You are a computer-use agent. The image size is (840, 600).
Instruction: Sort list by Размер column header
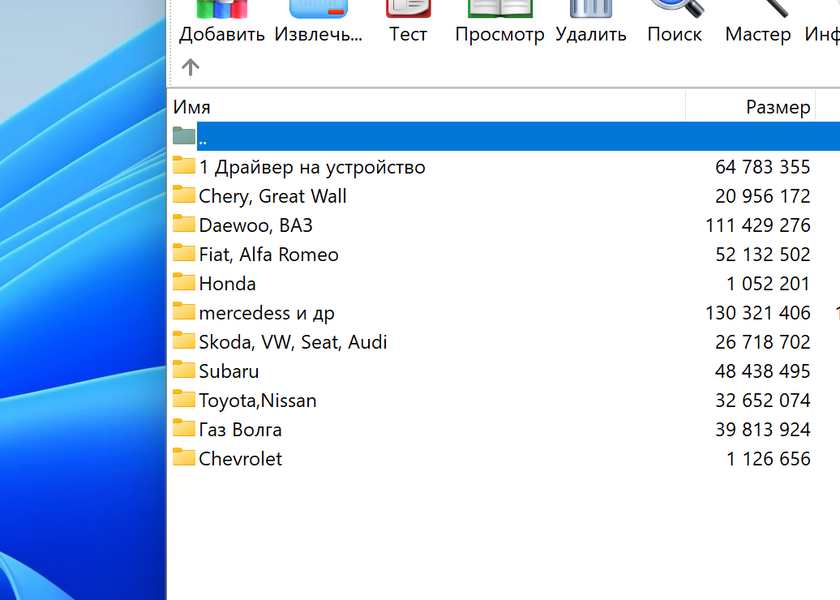click(x=778, y=107)
